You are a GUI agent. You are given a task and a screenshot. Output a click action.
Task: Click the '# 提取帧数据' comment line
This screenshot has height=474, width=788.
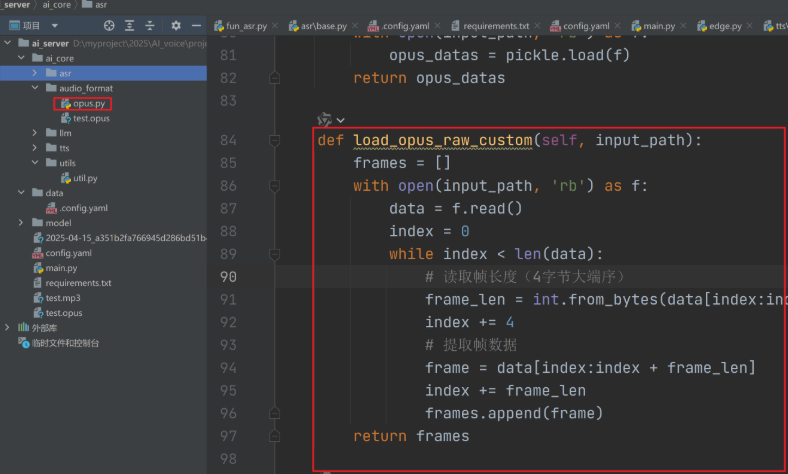tap(471, 345)
